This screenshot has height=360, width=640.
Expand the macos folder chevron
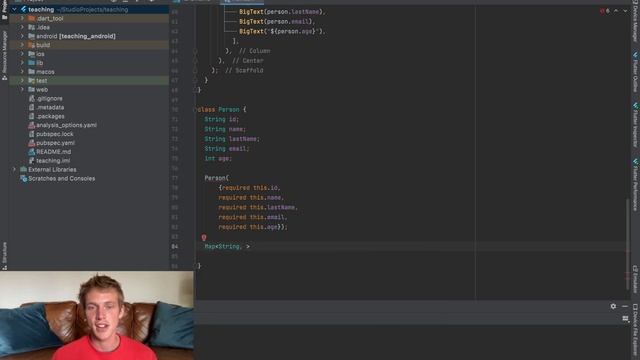[22, 72]
